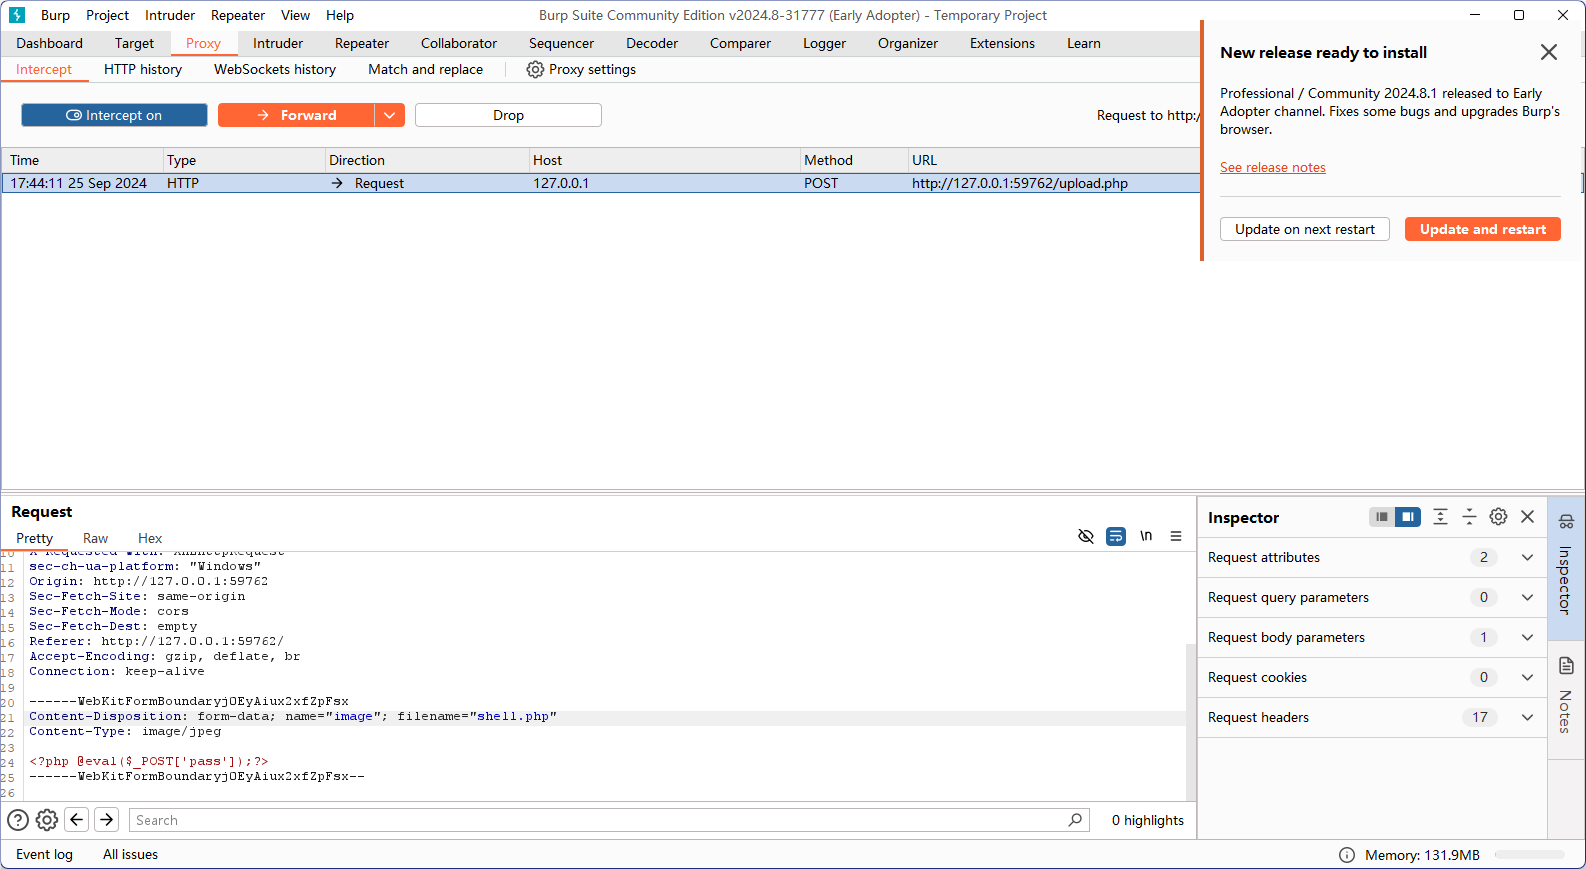Open request editor hamburger menu
Screen dimensions: 1586x869
(x=1176, y=536)
